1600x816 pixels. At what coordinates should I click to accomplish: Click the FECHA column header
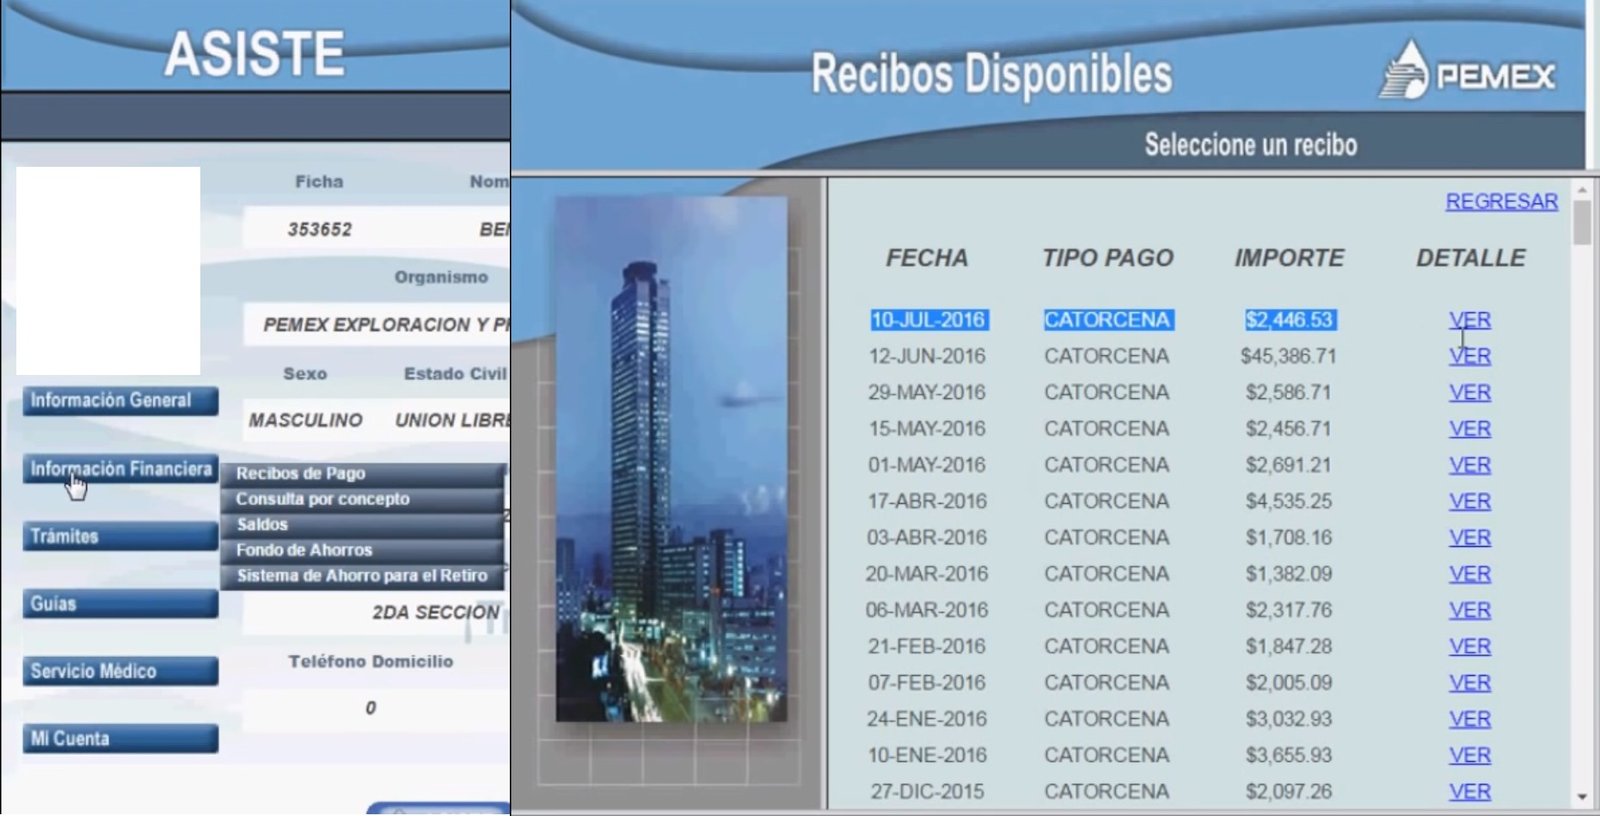click(927, 258)
